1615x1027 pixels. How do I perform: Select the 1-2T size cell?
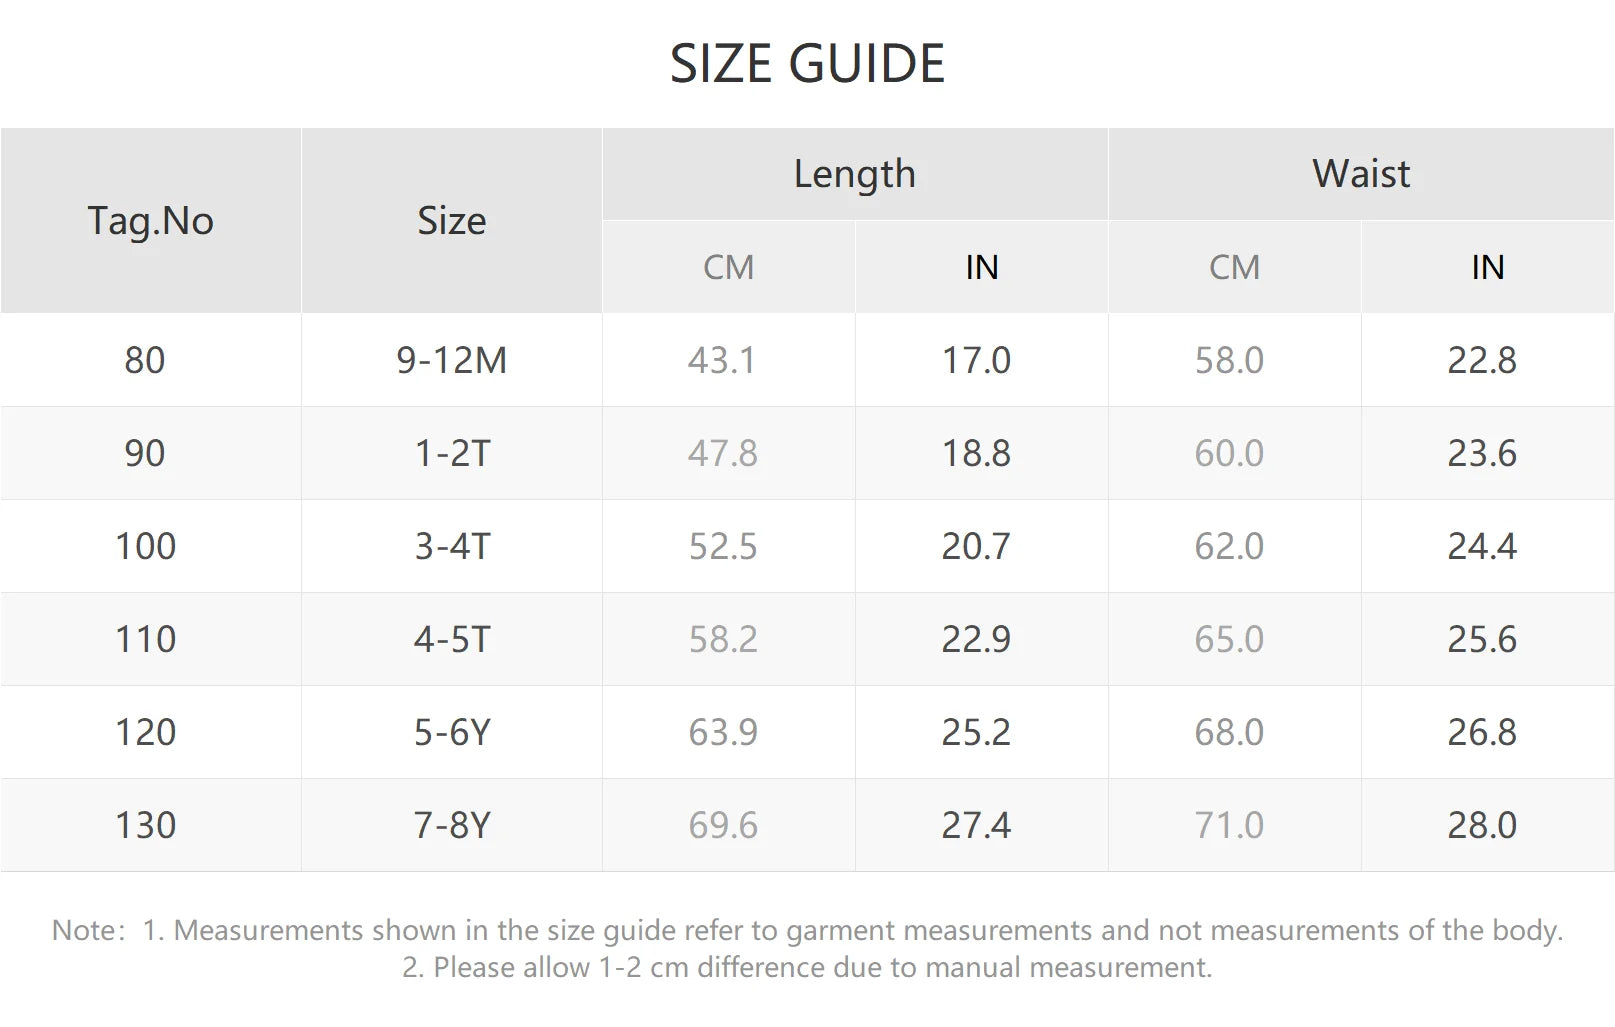(x=452, y=453)
